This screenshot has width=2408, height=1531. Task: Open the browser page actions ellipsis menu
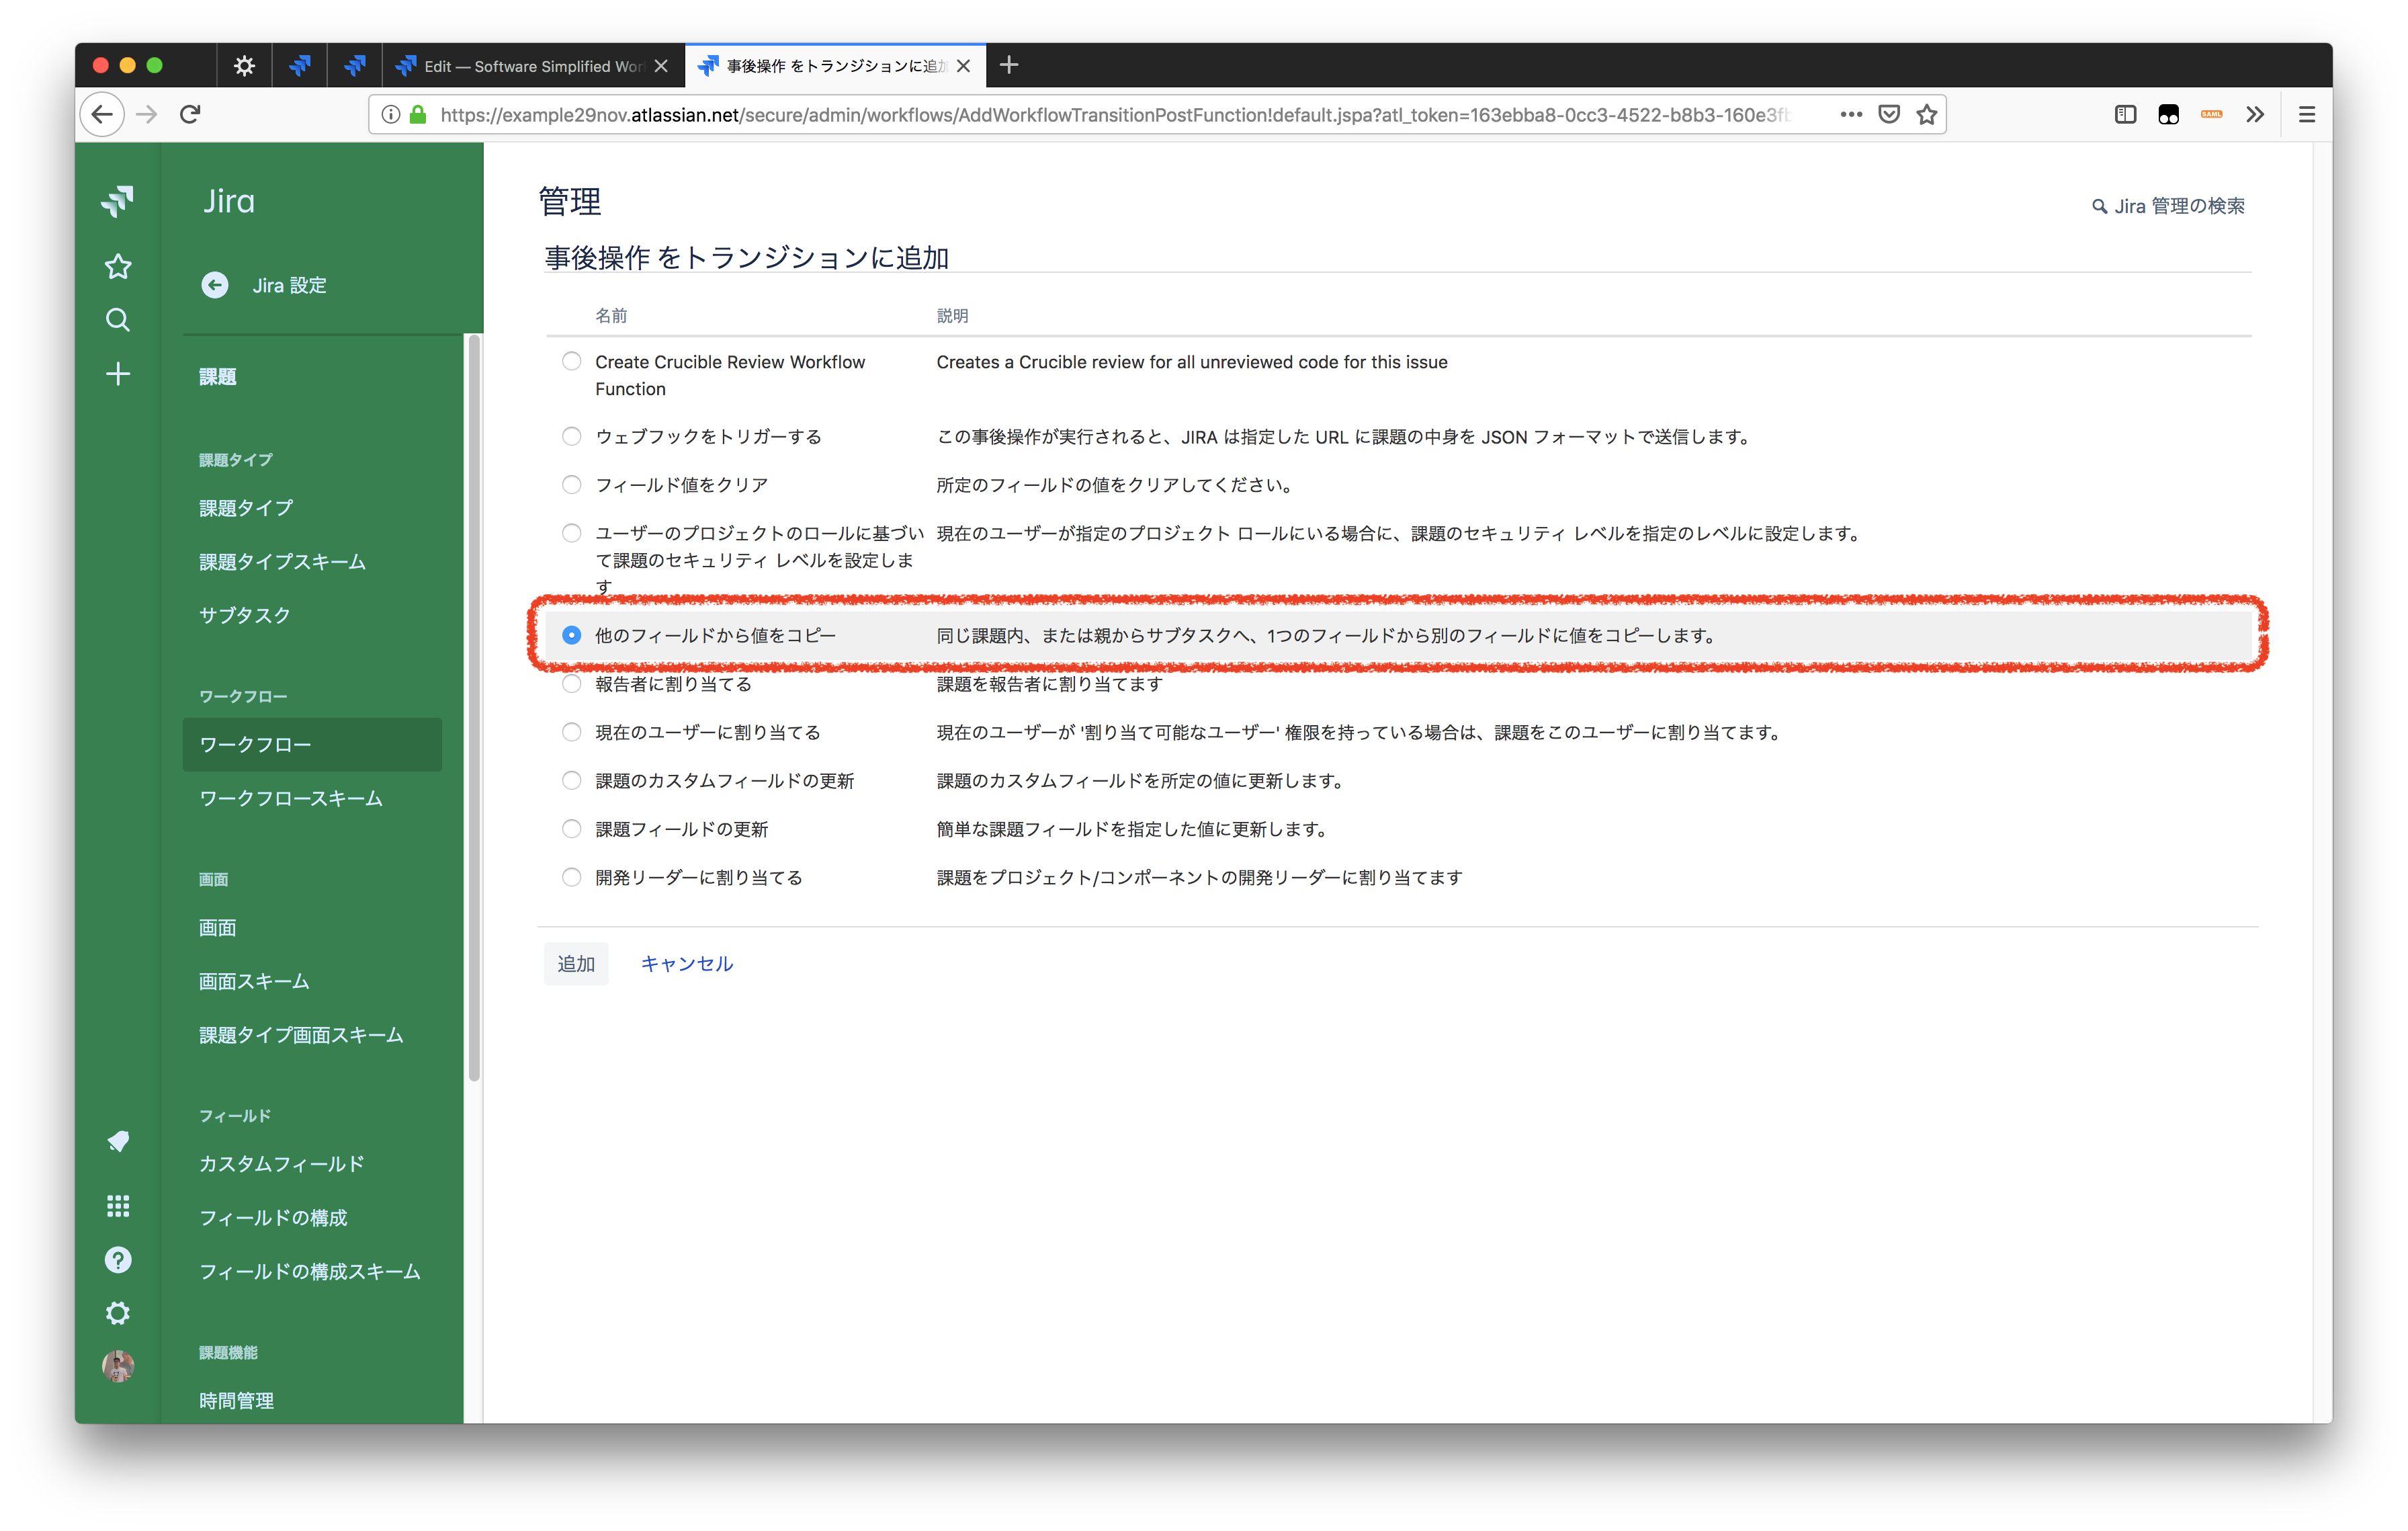coord(1851,114)
